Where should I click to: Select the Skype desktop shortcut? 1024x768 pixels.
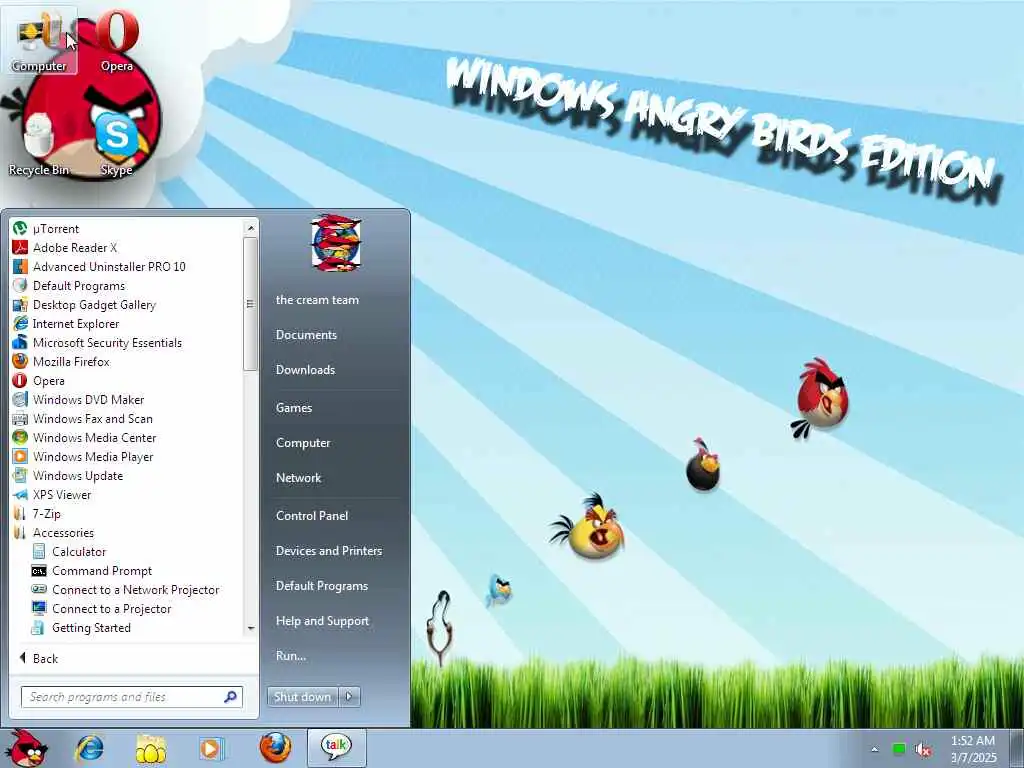click(117, 145)
